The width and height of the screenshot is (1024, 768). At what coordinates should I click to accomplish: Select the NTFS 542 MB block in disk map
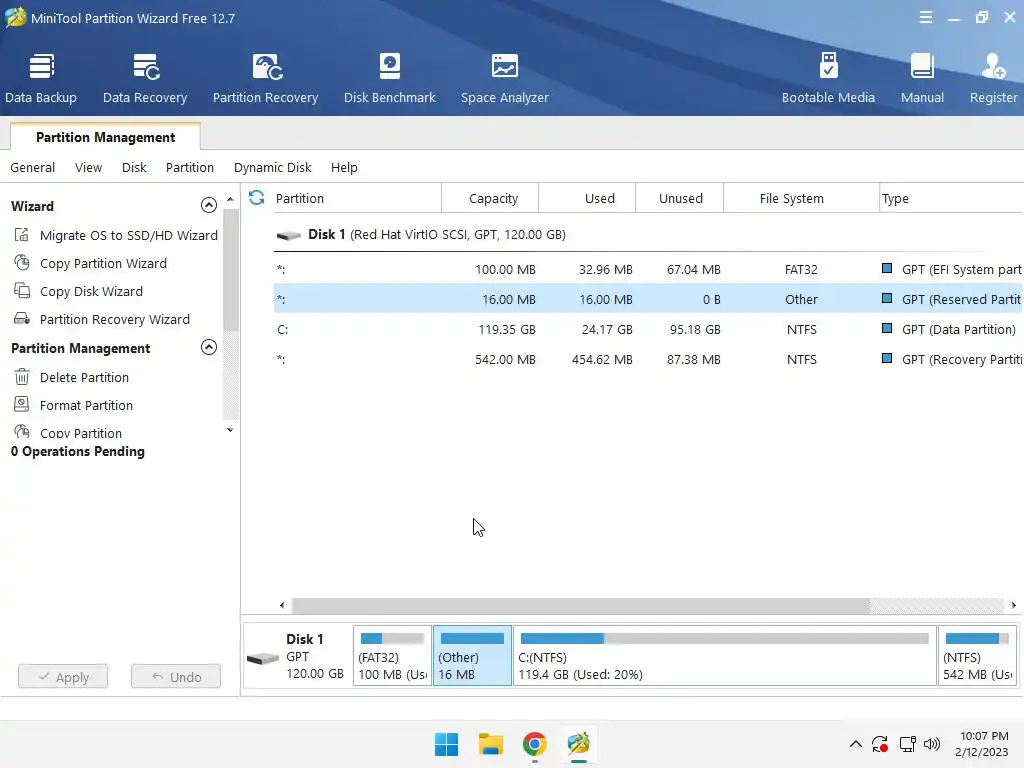(x=977, y=656)
